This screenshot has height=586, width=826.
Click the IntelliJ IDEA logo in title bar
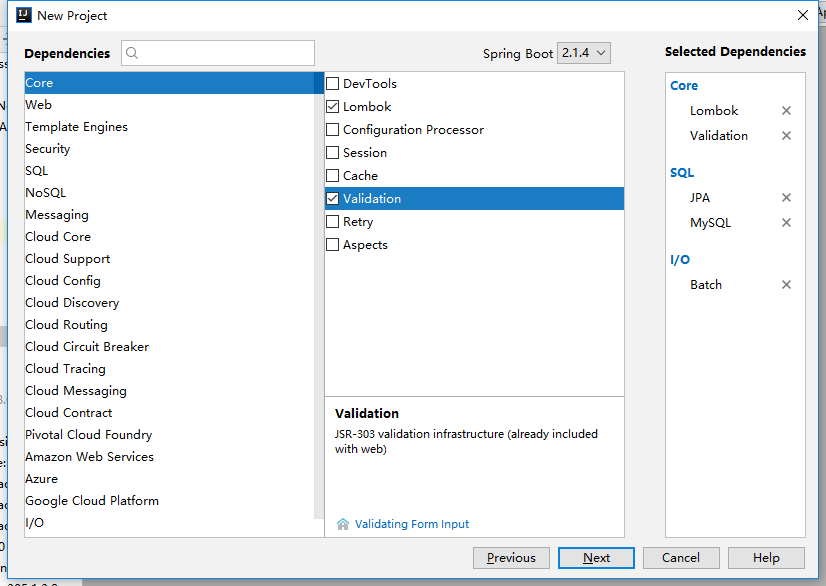pyautogui.click(x=24, y=15)
